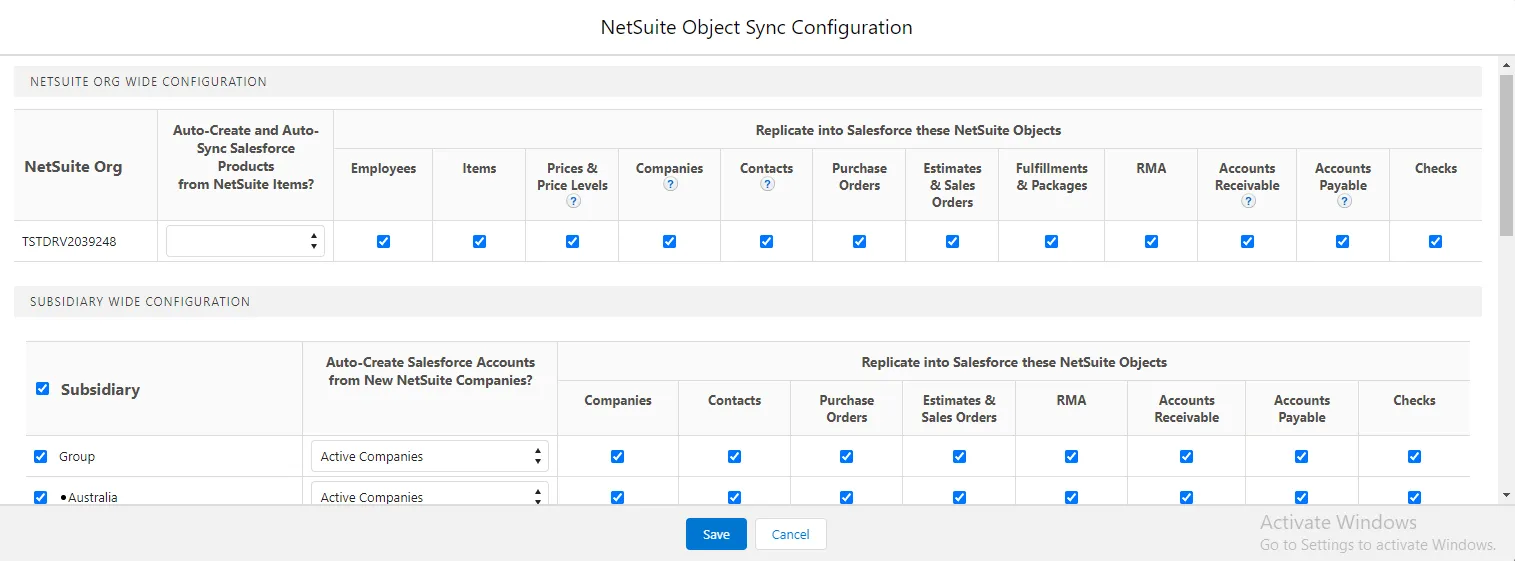Open help icon under Companies header
Image resolution: width=1515 pixels, height=561 pixels.
coord(670,185)
